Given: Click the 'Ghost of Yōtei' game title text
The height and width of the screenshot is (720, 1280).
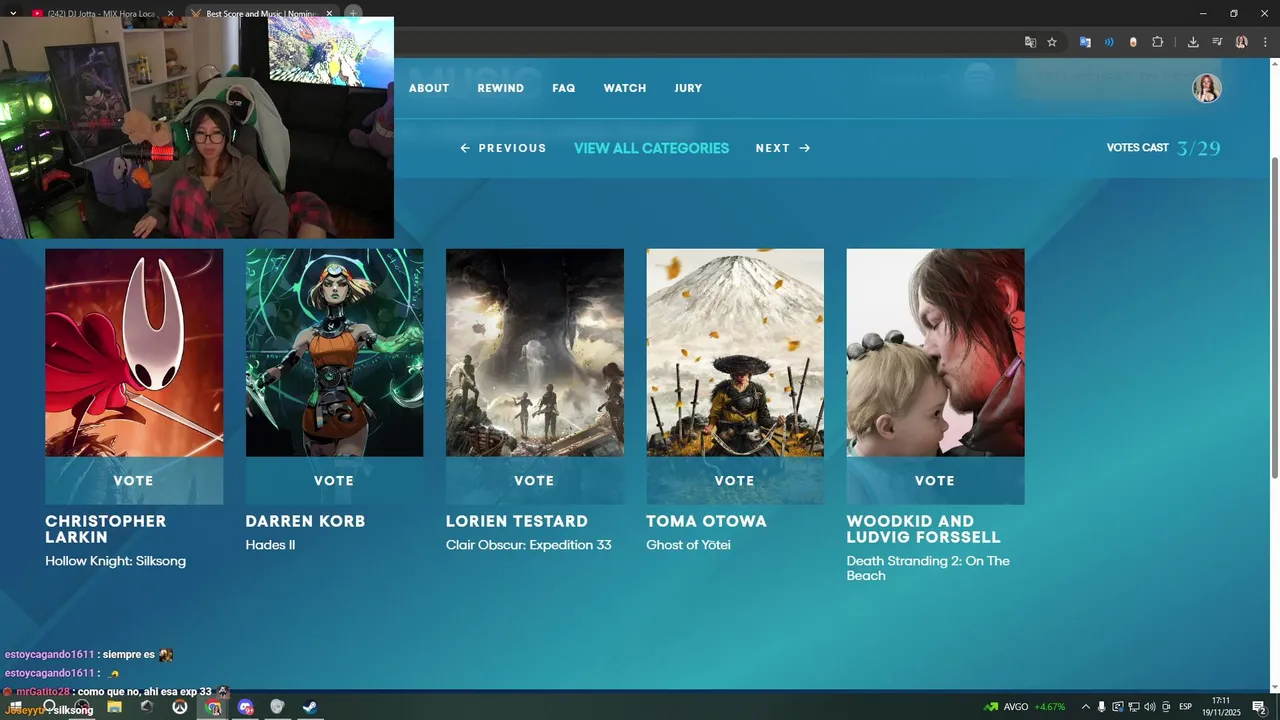Looking at the screenshot, I should click(x=688, y=545).
